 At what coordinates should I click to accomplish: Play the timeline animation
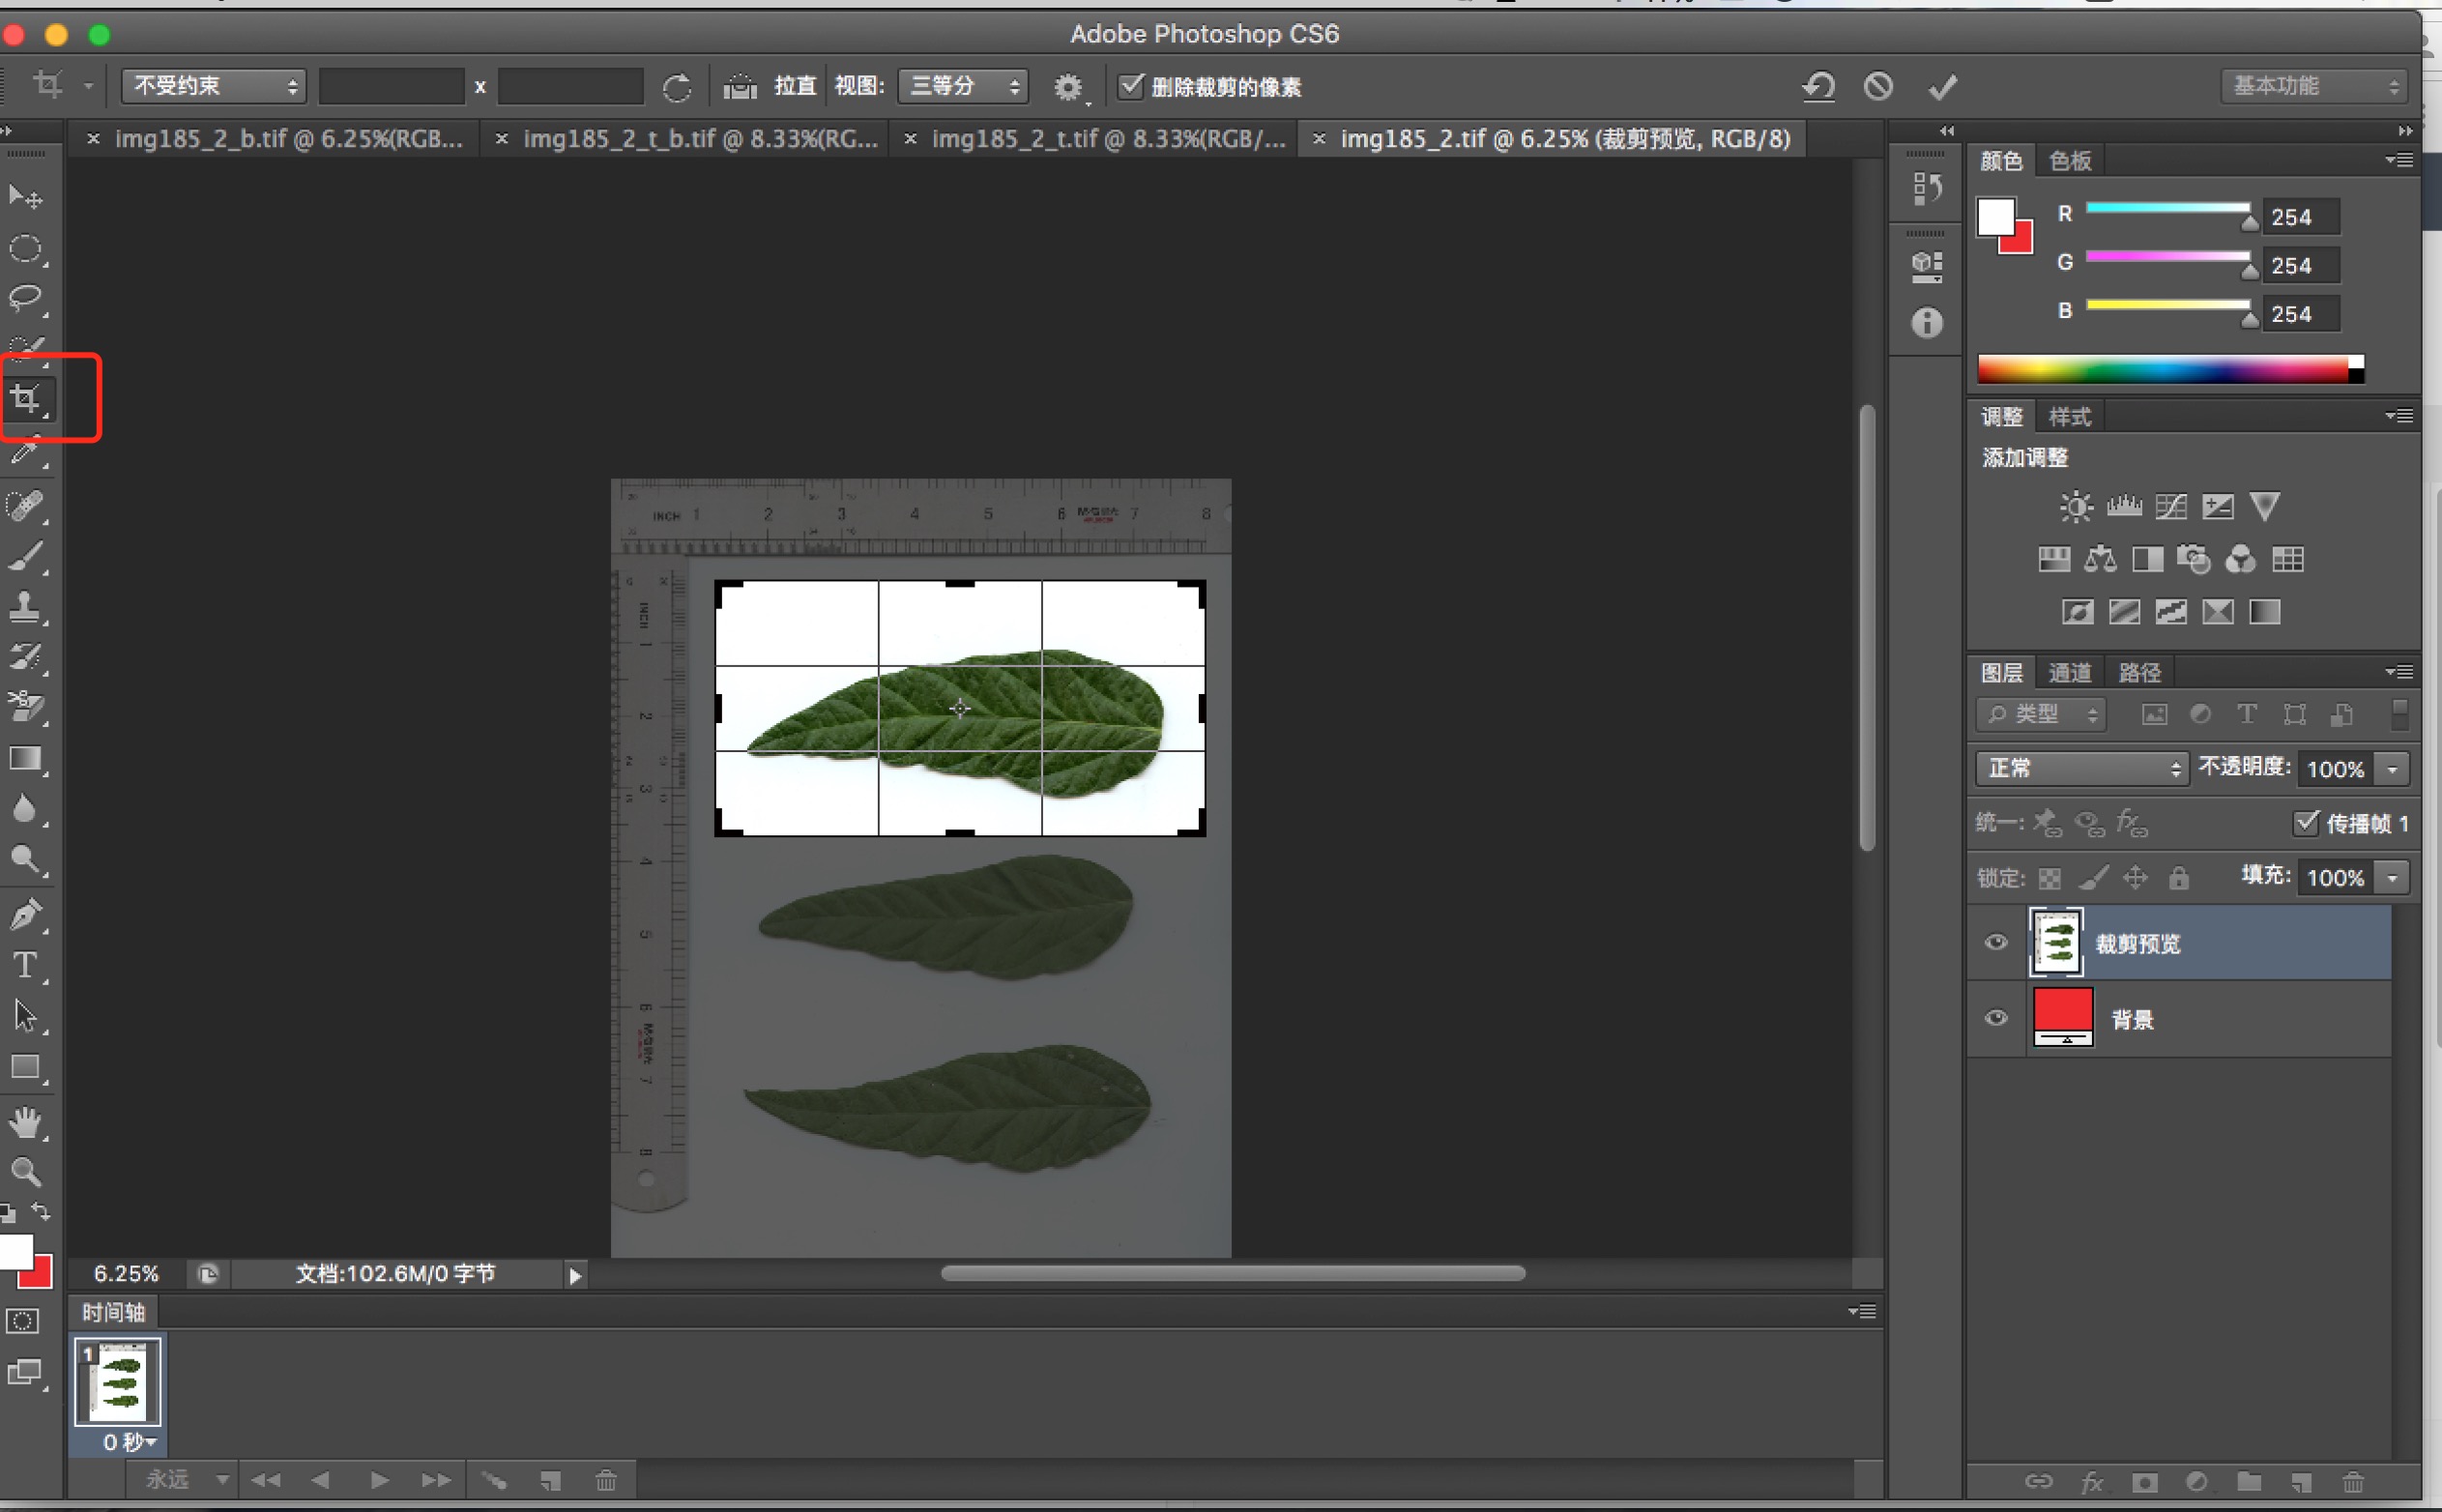tap(379, 1480)
